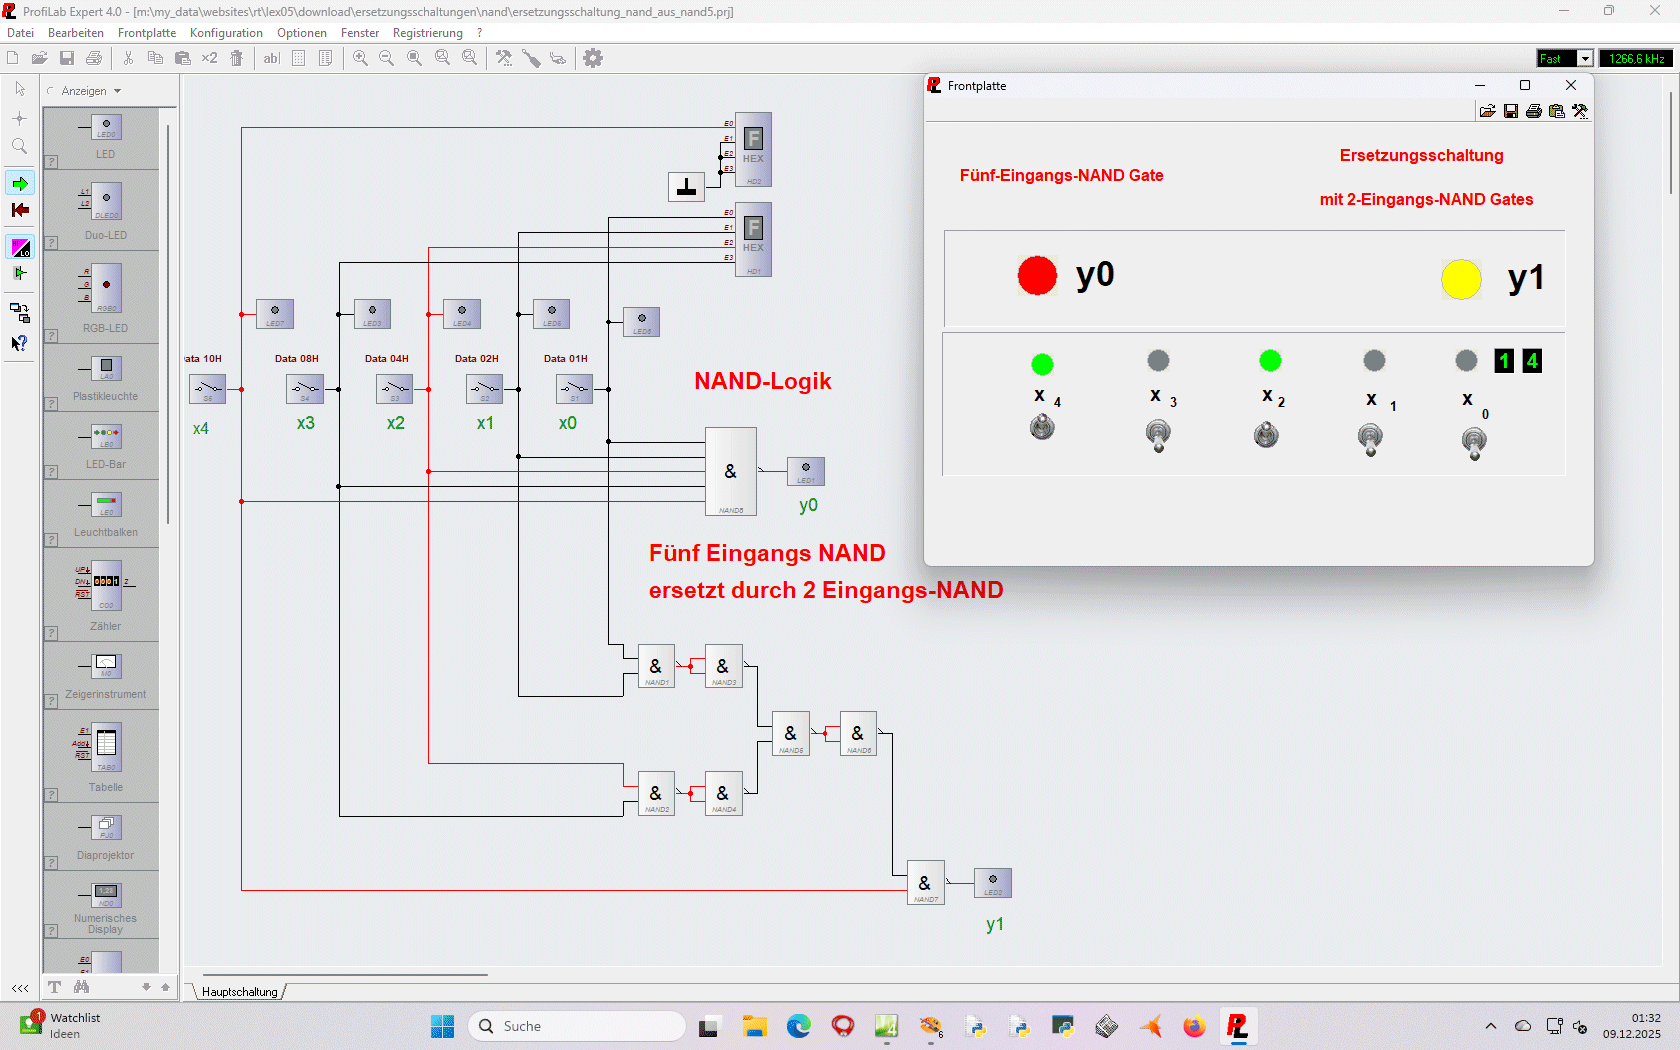Screen dimensions: 1680x1050
Task: Flip the x2 toggle switch on the front panel
Action: (1266, 434)
